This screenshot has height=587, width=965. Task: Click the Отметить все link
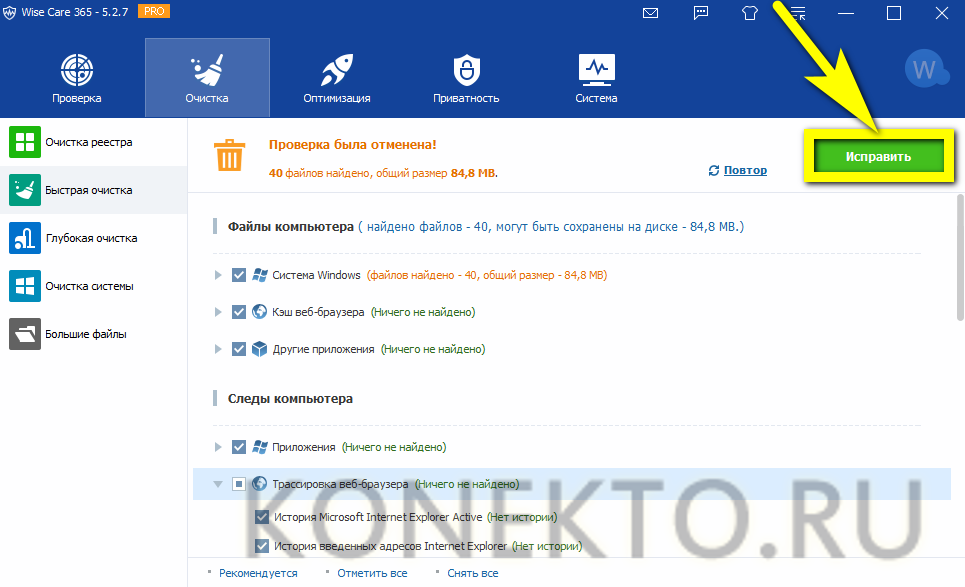pyautogui.click(x=372, y=573)
